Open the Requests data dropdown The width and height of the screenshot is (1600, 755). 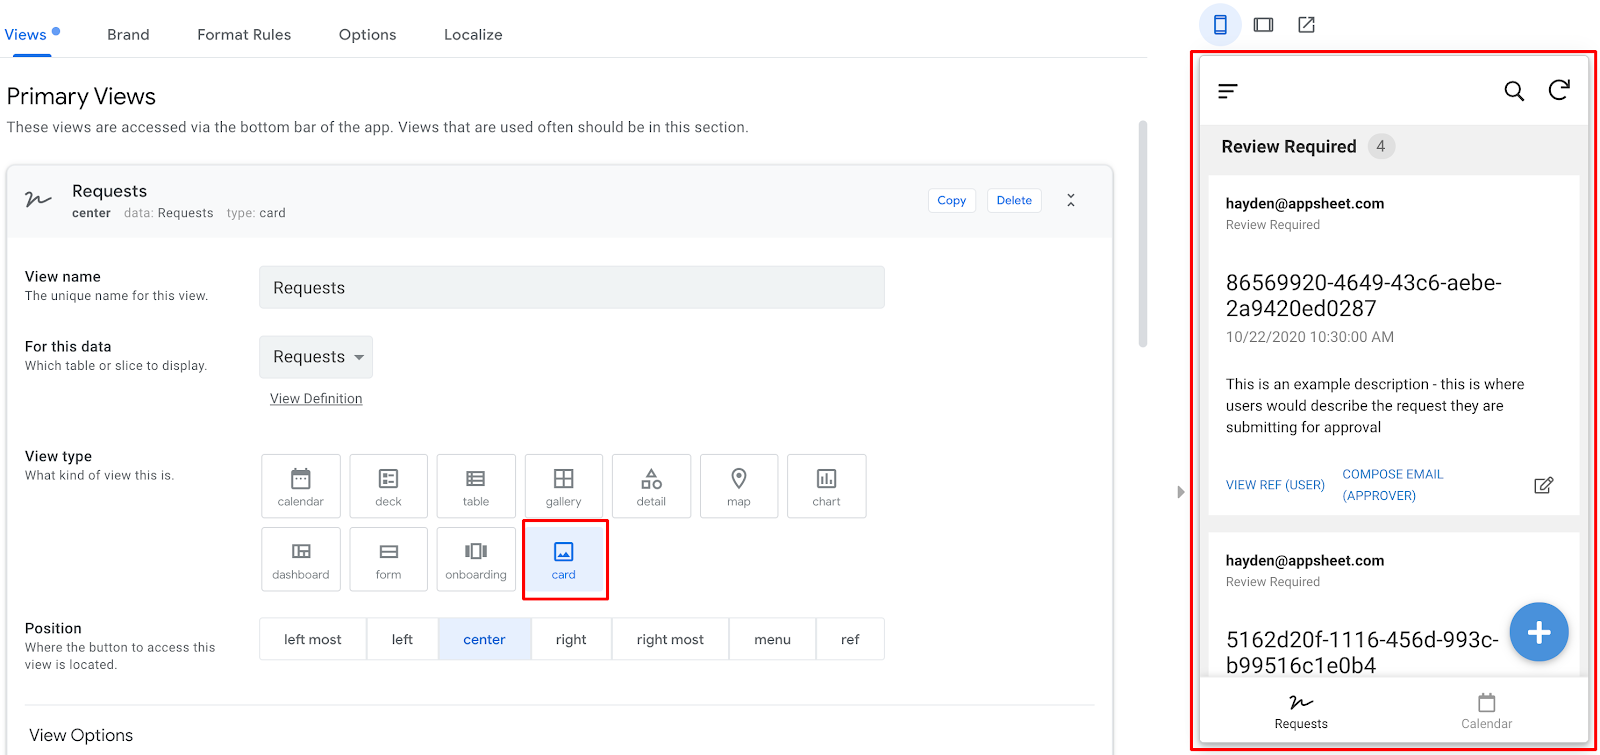pyautogui.click(x=316, y=357)
